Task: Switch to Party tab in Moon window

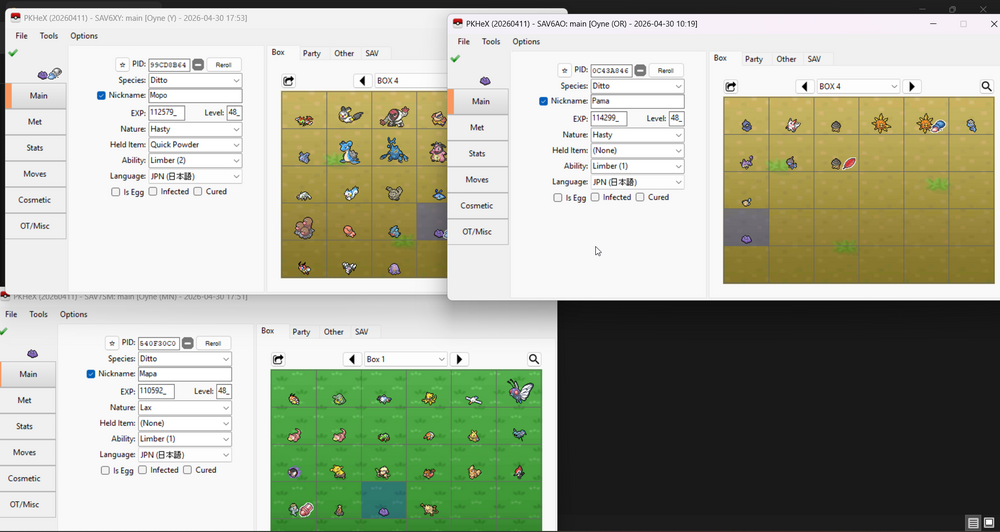Action: (x=302, y=332)
